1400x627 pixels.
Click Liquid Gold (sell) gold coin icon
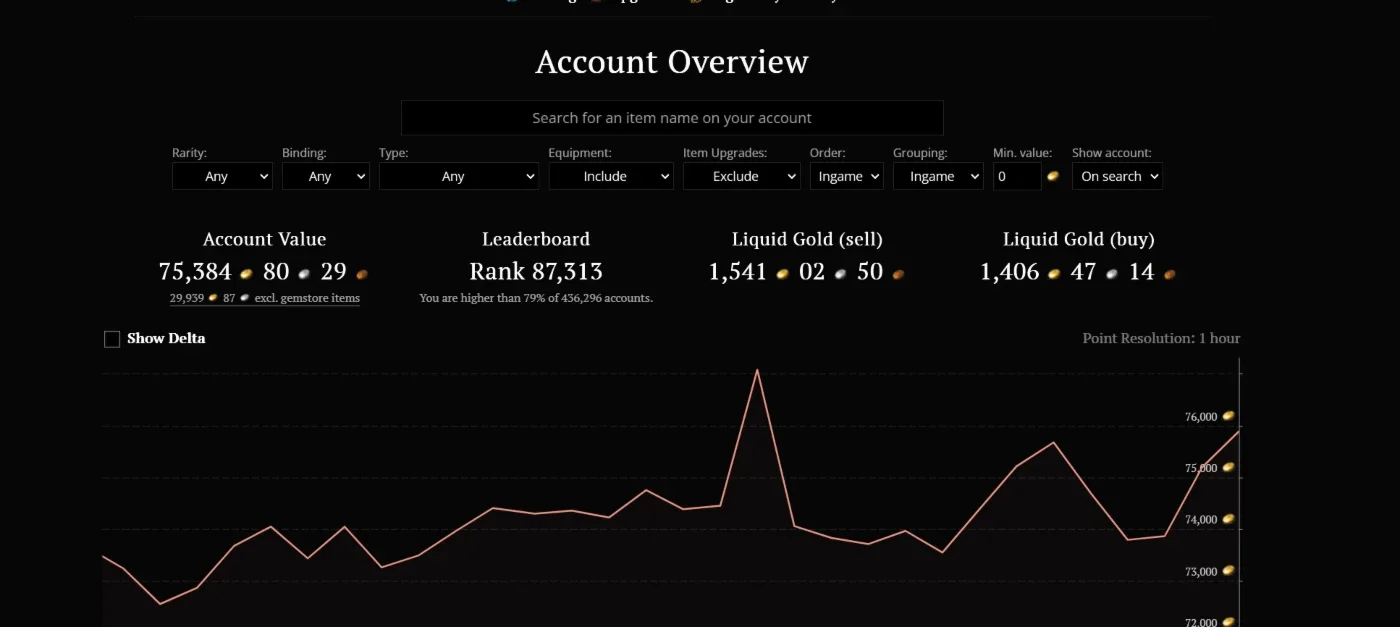click(783, 273)
